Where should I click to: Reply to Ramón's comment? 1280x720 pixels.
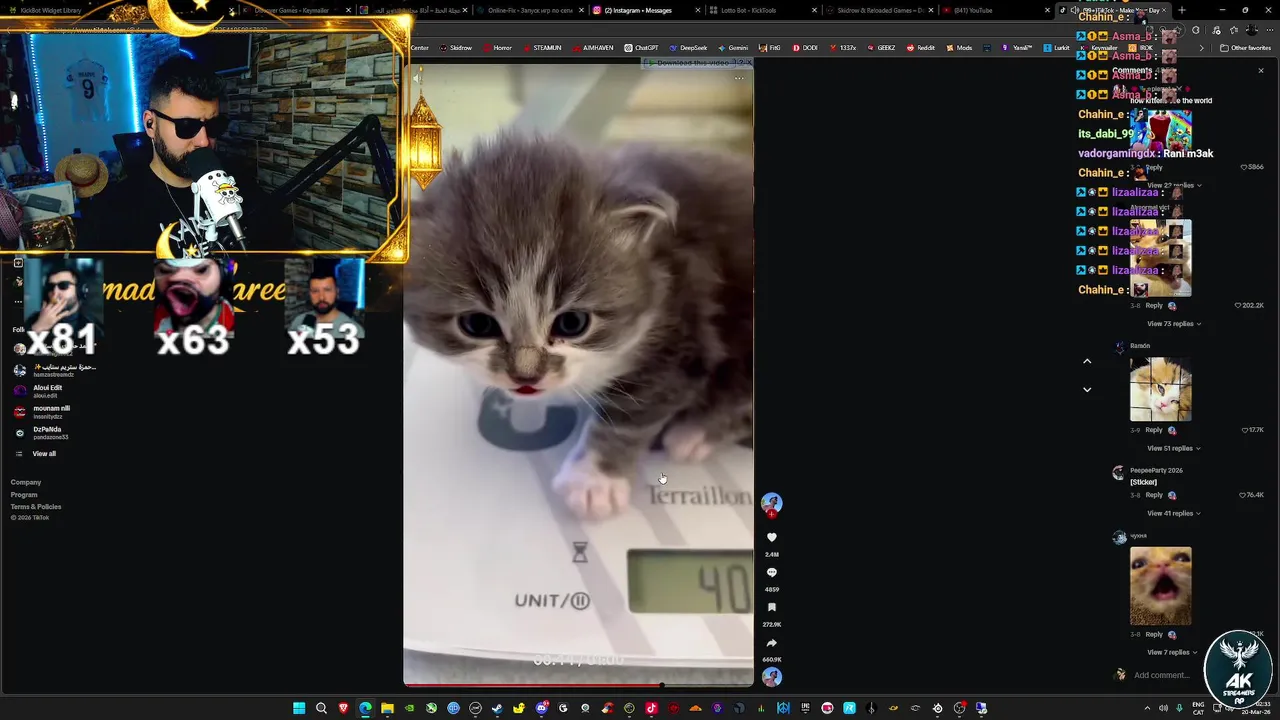pos(1154,430)
